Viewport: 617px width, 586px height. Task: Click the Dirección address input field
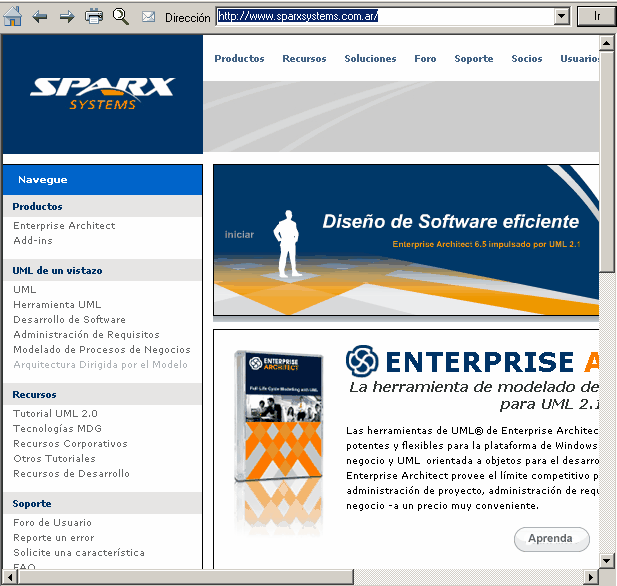pyautogui.click(x=386, y=17)
